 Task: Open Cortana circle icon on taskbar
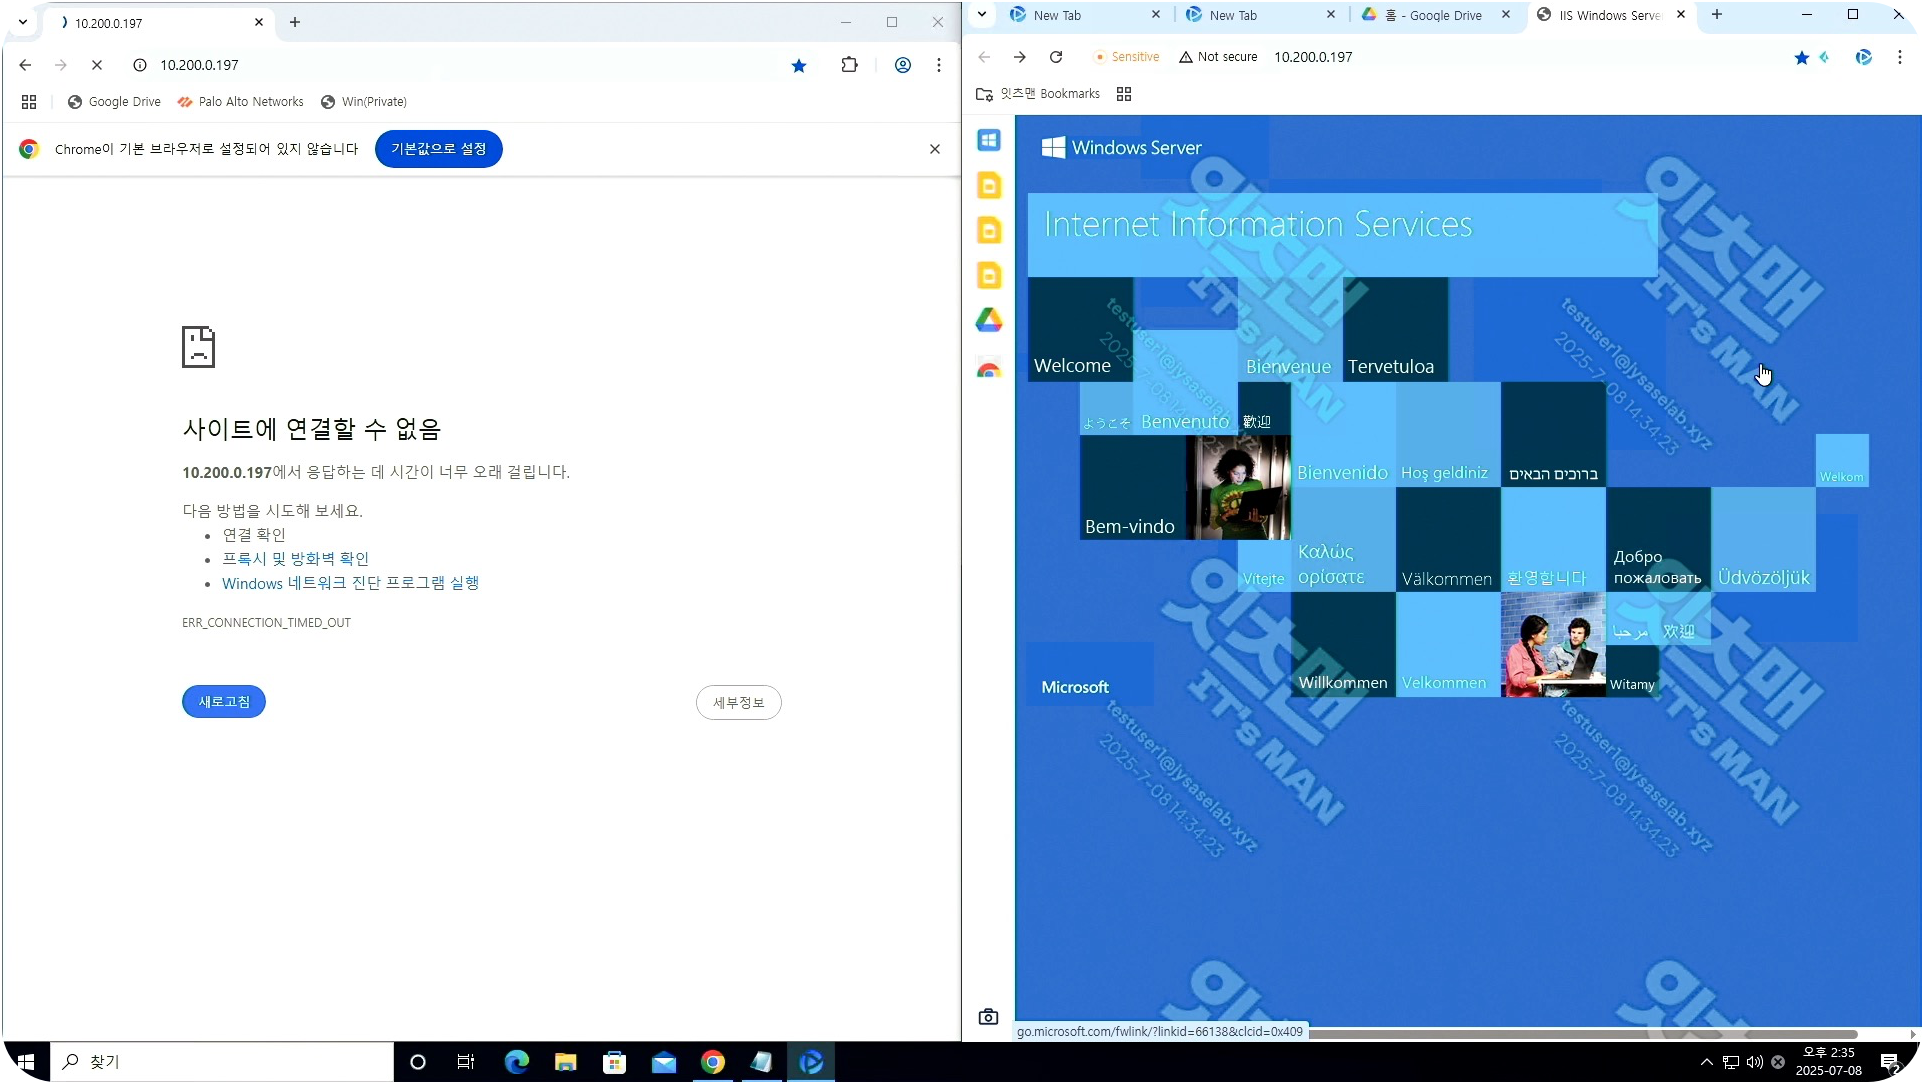pos(418,1062)
